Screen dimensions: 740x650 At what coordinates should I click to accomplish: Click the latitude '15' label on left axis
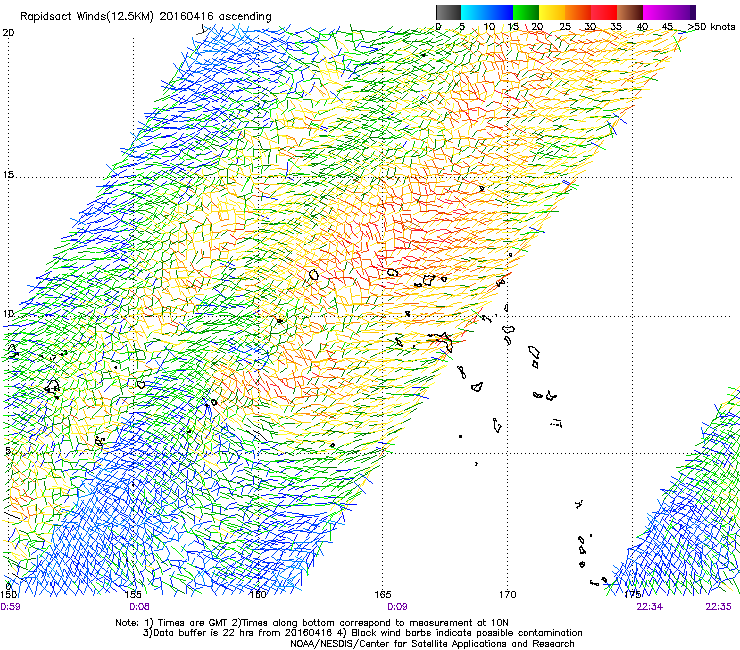[x=8, y=175]
